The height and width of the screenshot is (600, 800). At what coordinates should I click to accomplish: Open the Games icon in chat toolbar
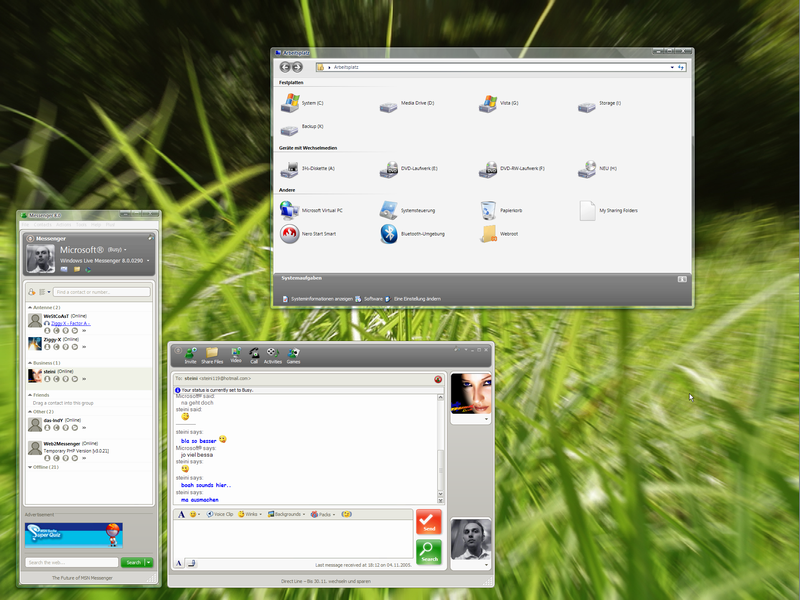(x=293, y=354)
